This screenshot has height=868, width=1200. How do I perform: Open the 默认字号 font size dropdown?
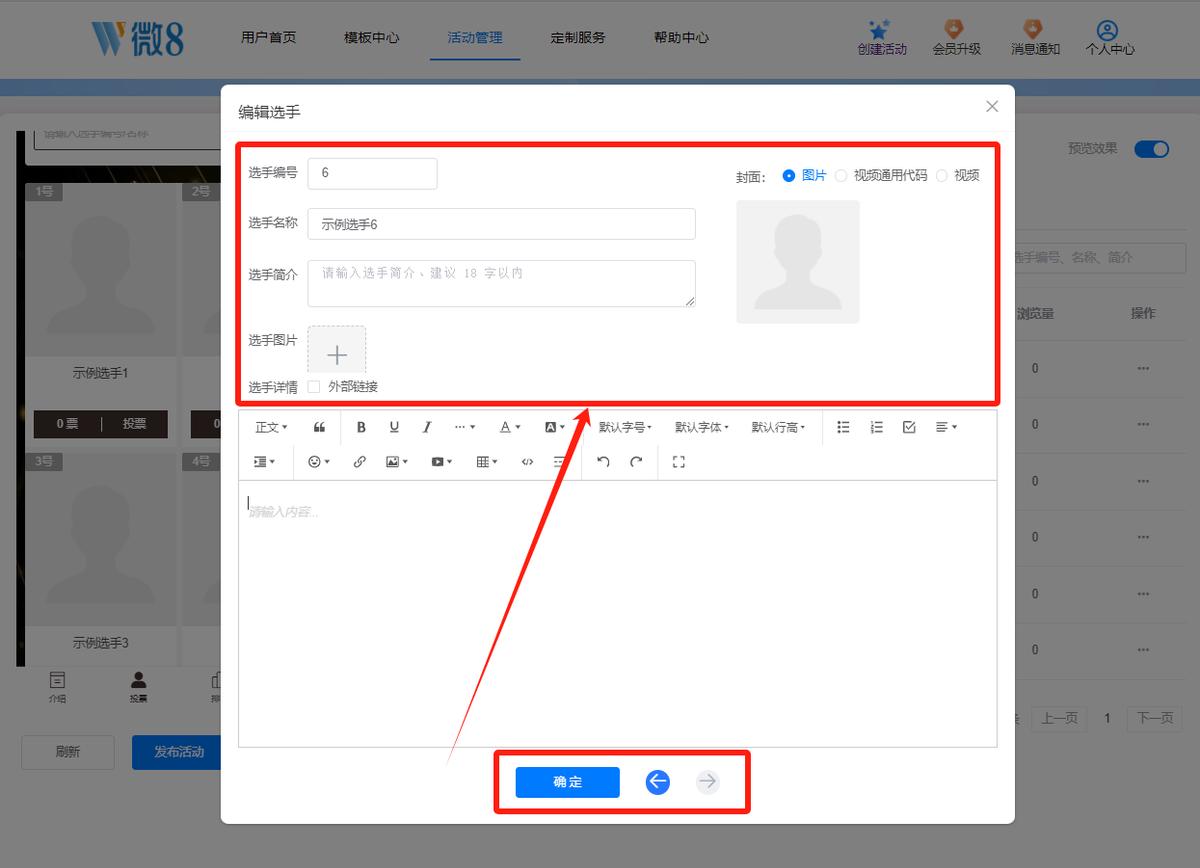(x=625, y=427)
